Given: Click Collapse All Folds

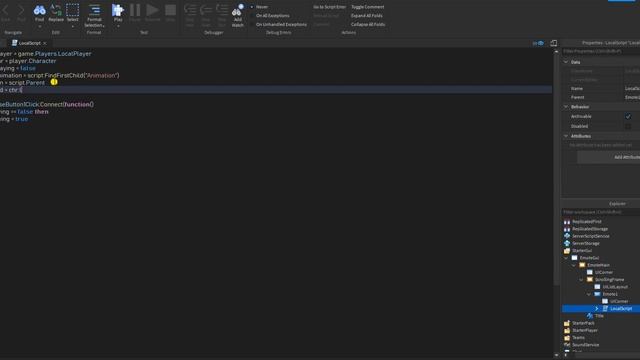Looking at the screenshot, I should click(368, 24).
